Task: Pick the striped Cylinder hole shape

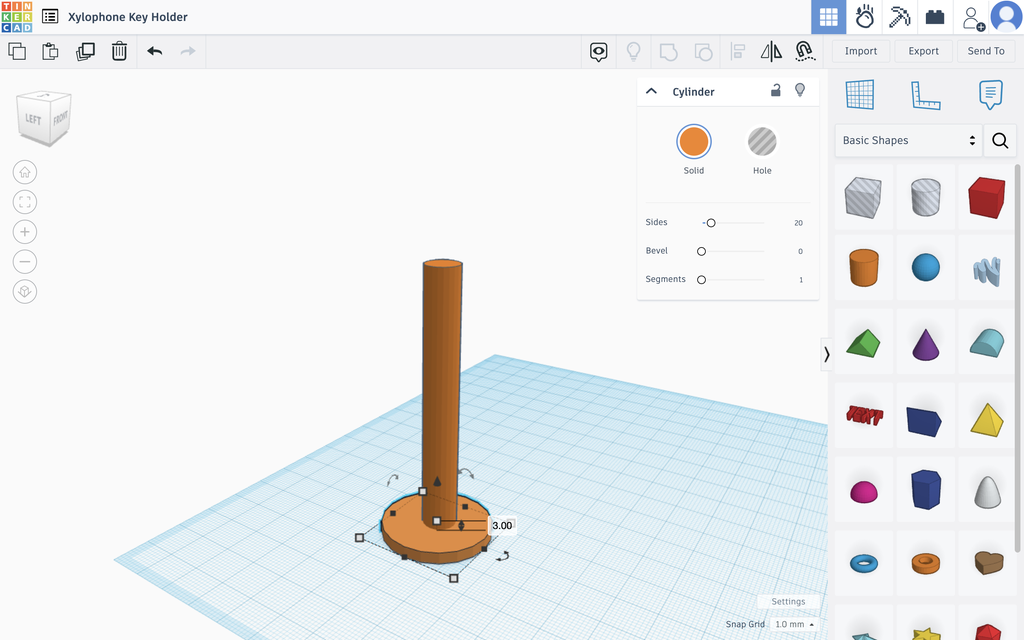Action: point(925,197)
